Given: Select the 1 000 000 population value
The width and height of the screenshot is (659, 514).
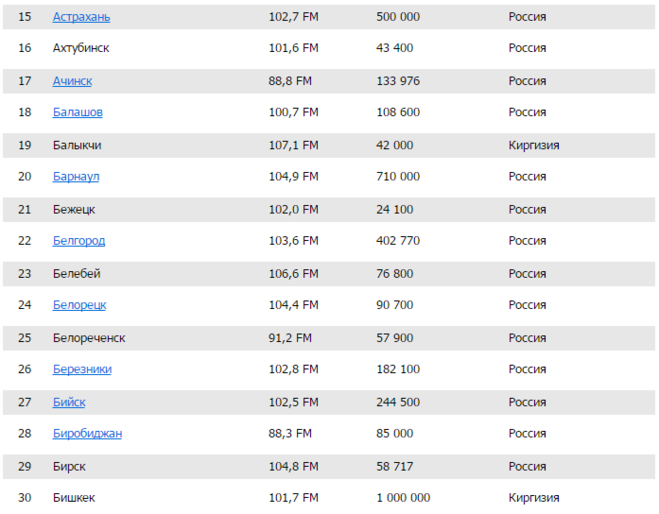Looking at the screenshot, I should point(403,498).
